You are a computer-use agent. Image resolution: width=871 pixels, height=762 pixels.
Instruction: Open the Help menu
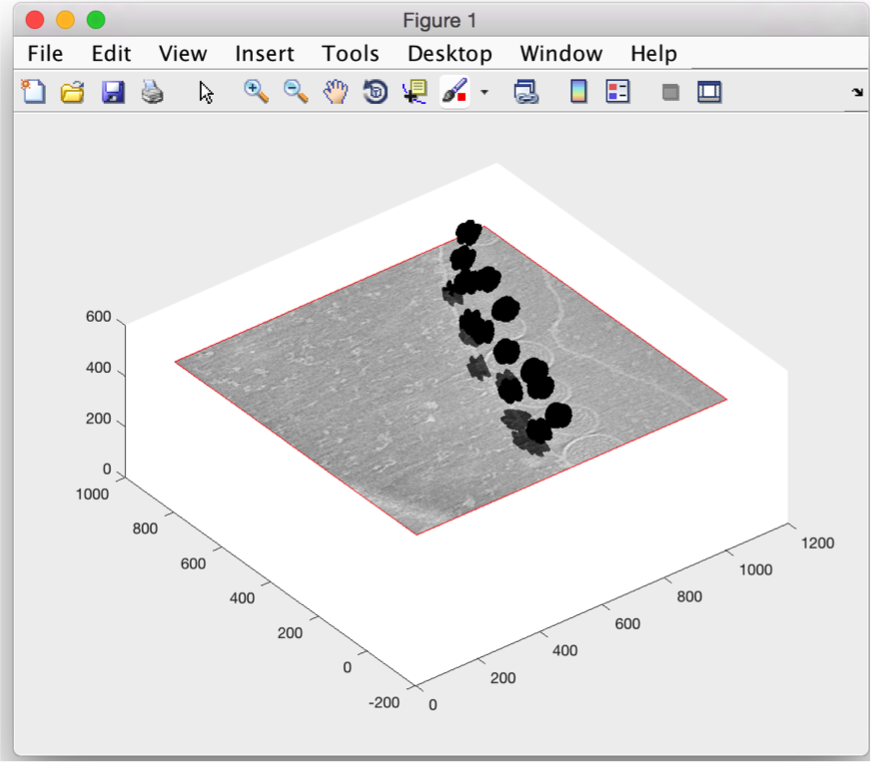654,54
